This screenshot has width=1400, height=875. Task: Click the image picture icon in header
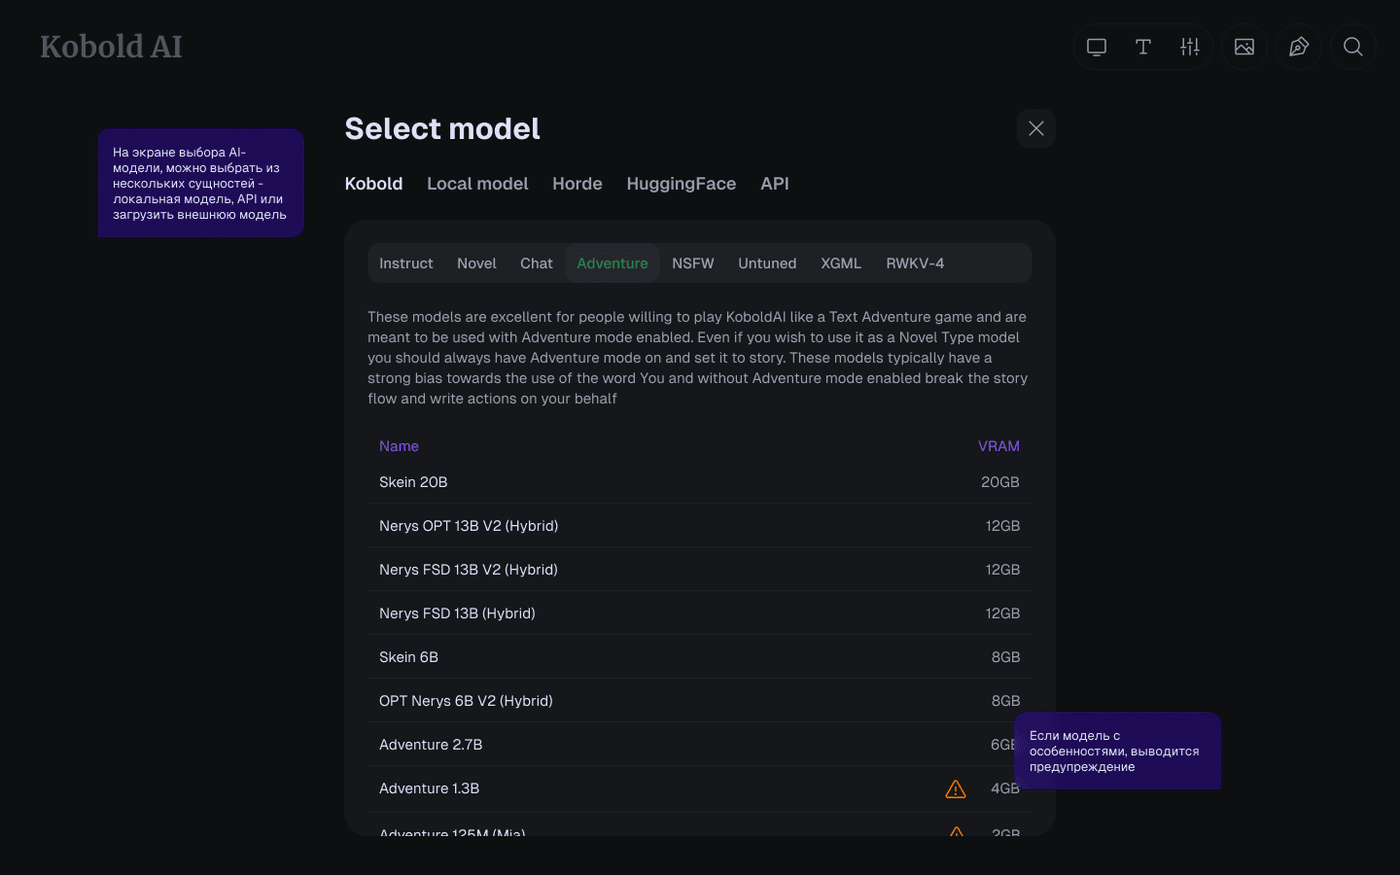tap(1244, 47)
